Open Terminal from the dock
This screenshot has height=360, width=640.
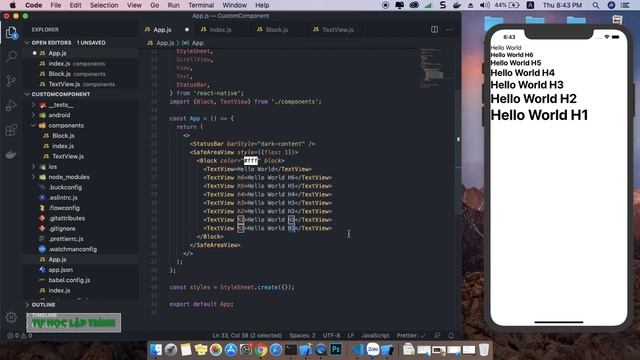click(291, 350)
